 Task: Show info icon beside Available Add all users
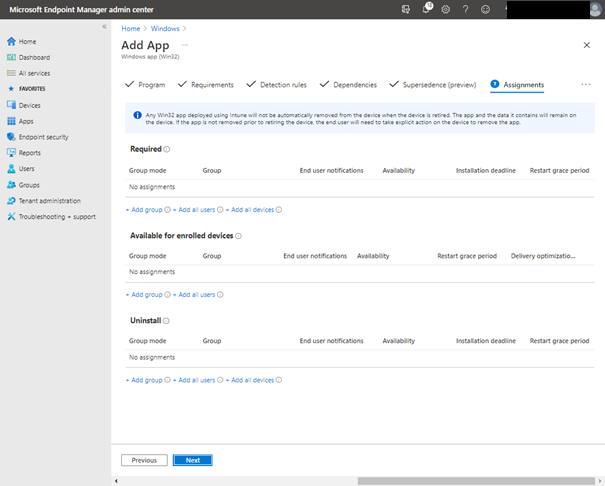[220, 295]
